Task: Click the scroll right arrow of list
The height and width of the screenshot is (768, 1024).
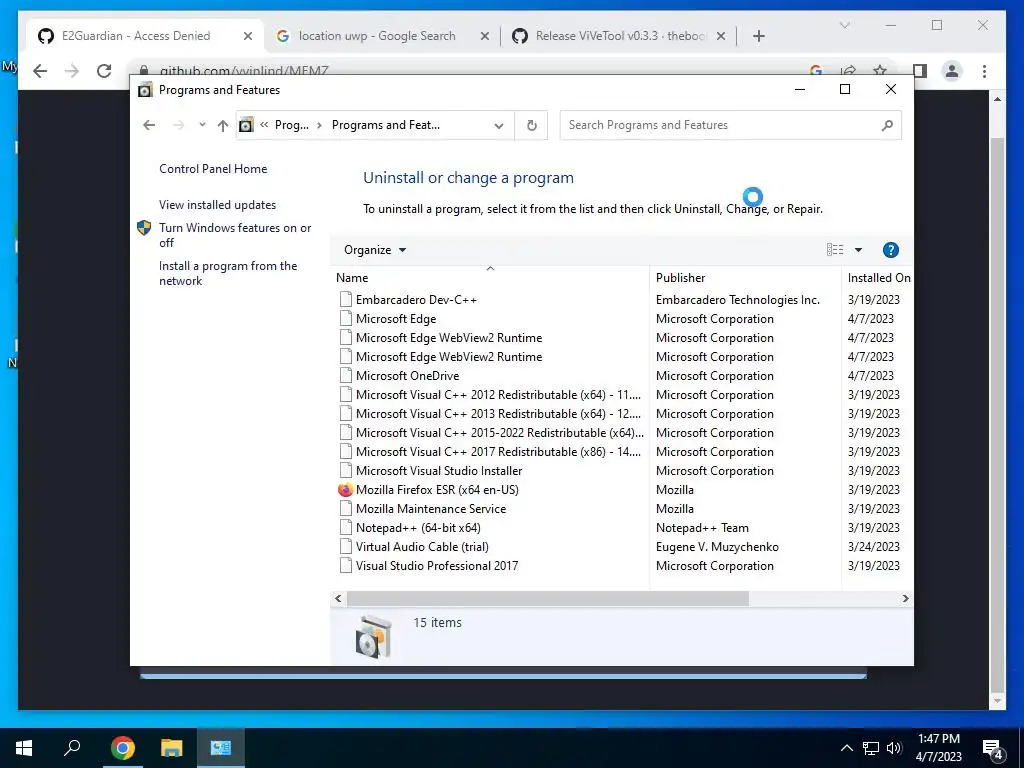Action: pos(905,598)
